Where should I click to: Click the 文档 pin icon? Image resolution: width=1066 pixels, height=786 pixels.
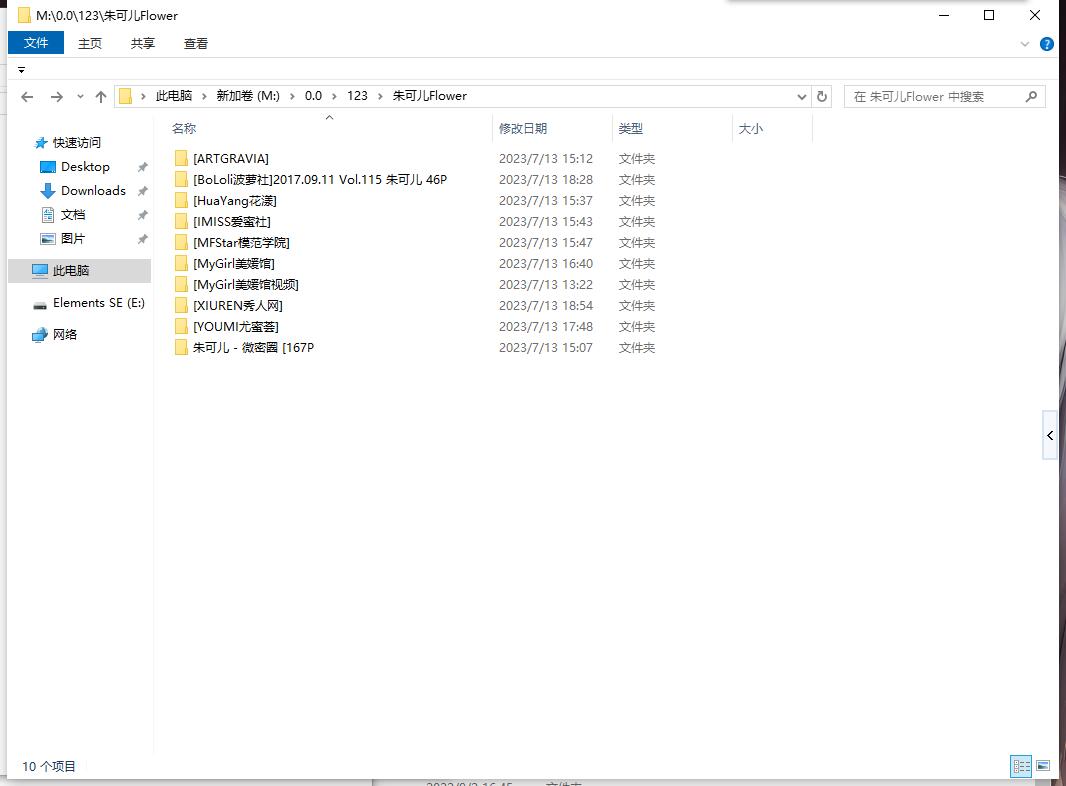tap(143, 216)
